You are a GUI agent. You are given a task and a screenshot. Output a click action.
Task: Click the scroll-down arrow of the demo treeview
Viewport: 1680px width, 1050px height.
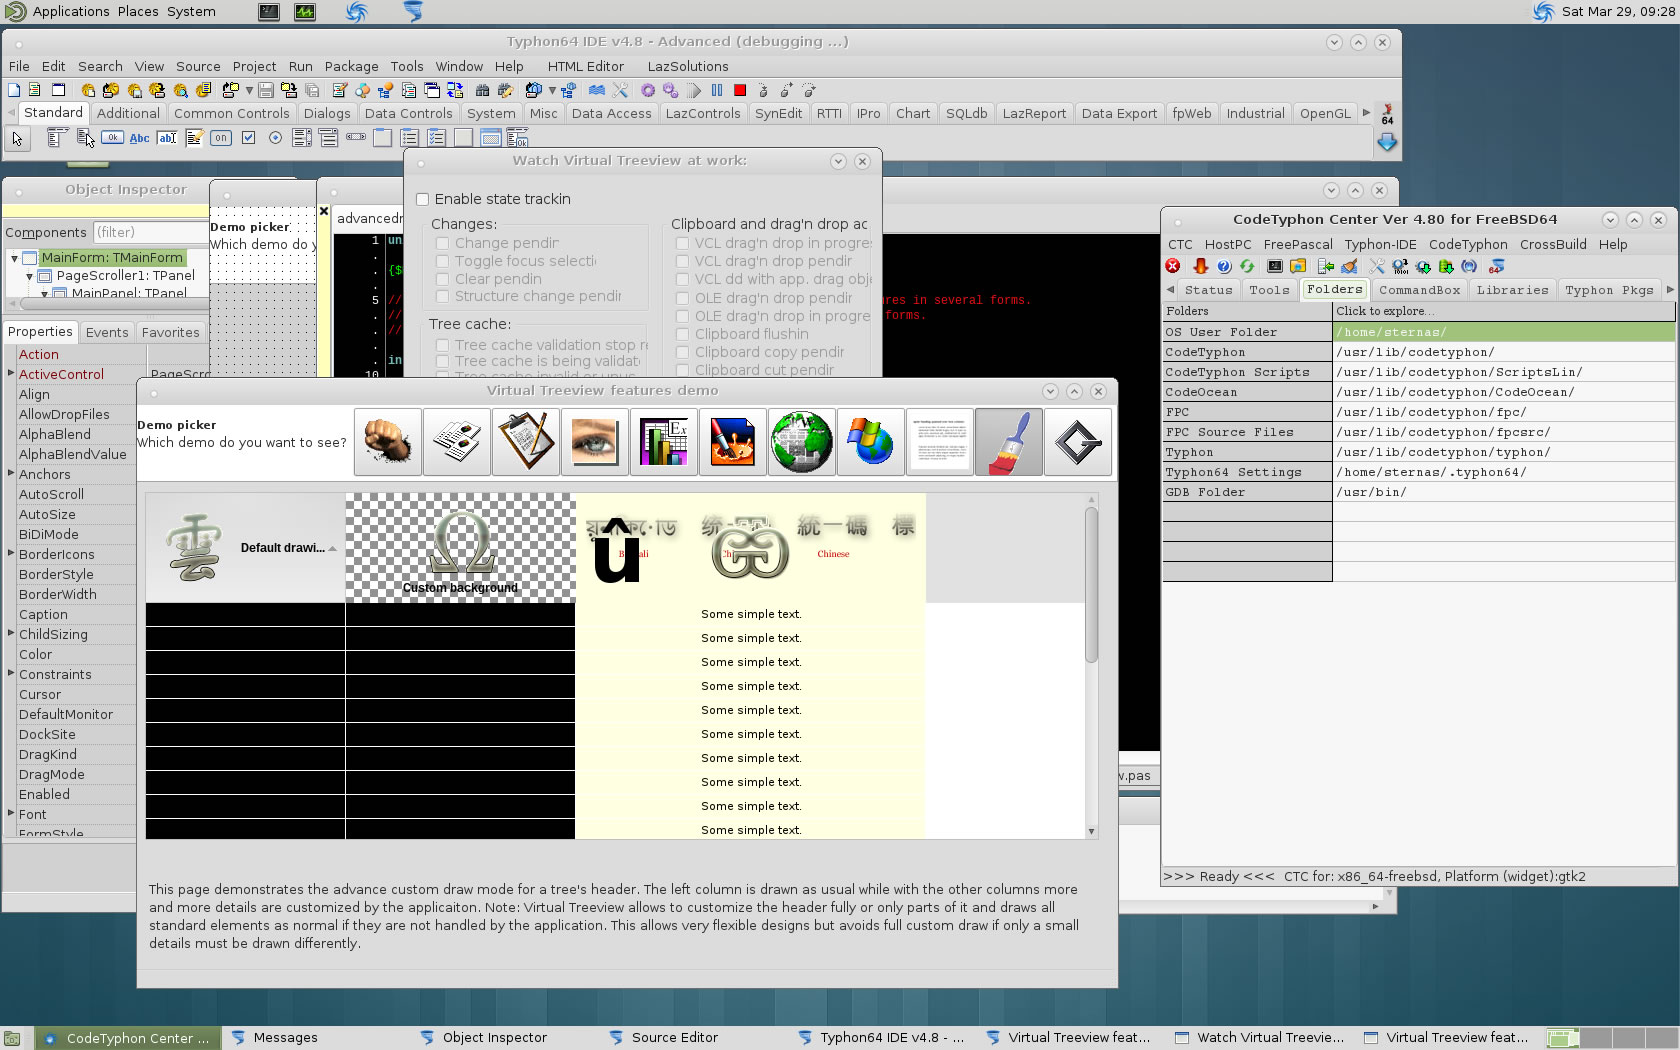point(1091,831)
